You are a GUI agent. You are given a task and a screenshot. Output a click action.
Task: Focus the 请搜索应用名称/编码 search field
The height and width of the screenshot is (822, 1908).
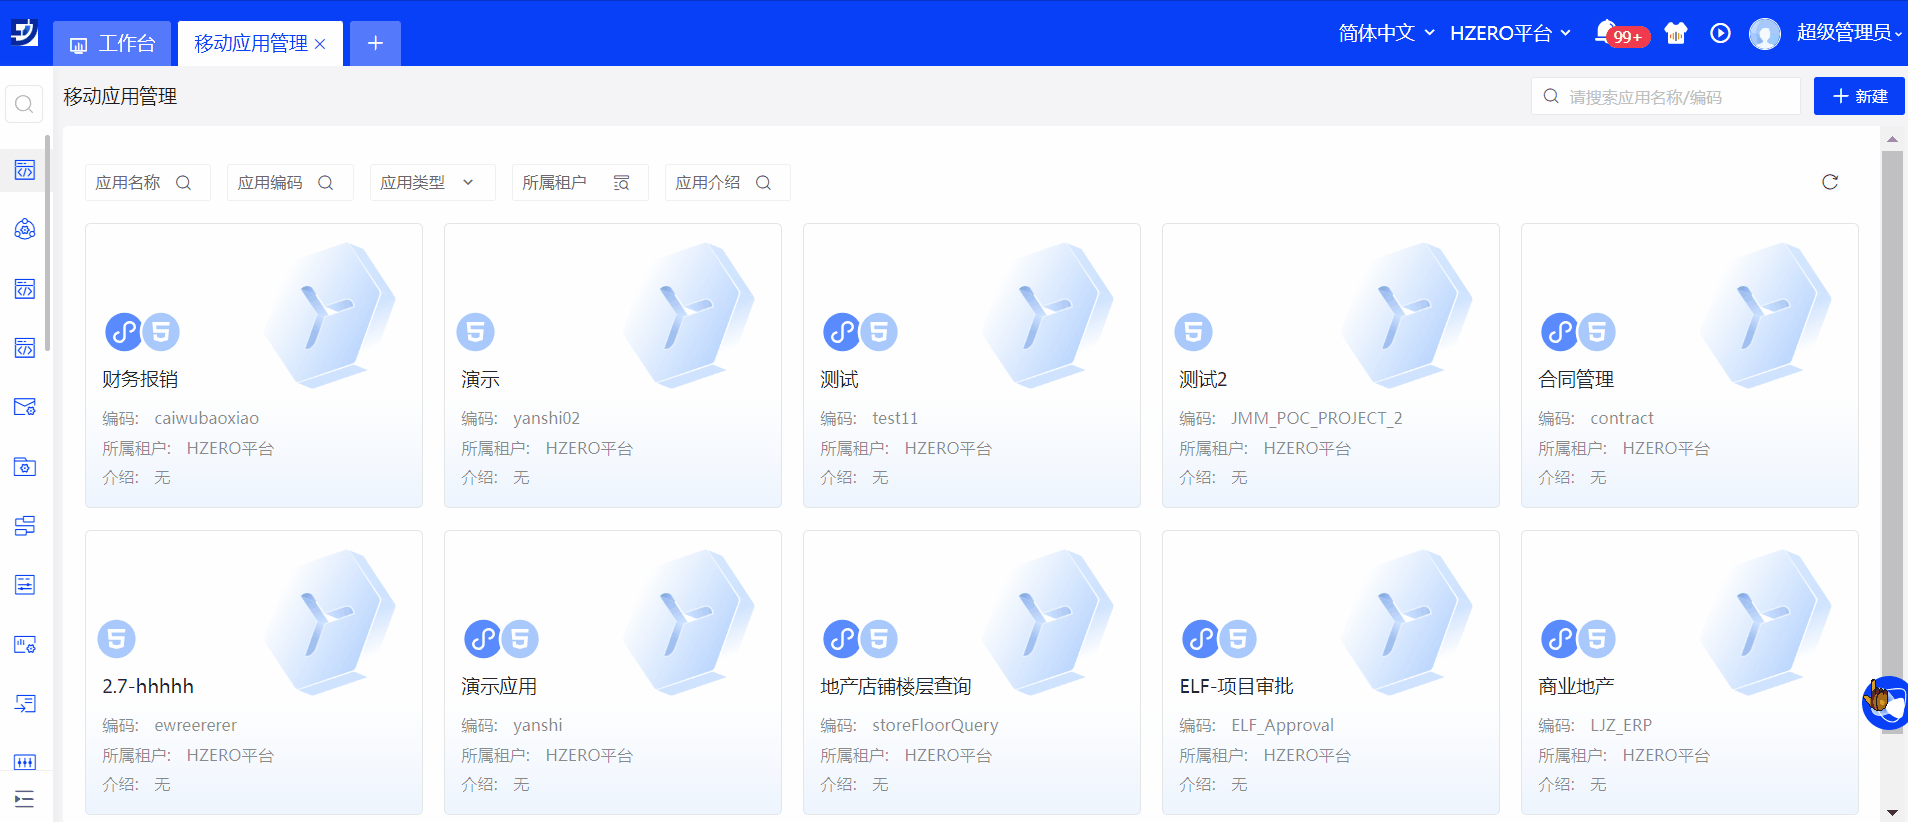pos(1666,96)
